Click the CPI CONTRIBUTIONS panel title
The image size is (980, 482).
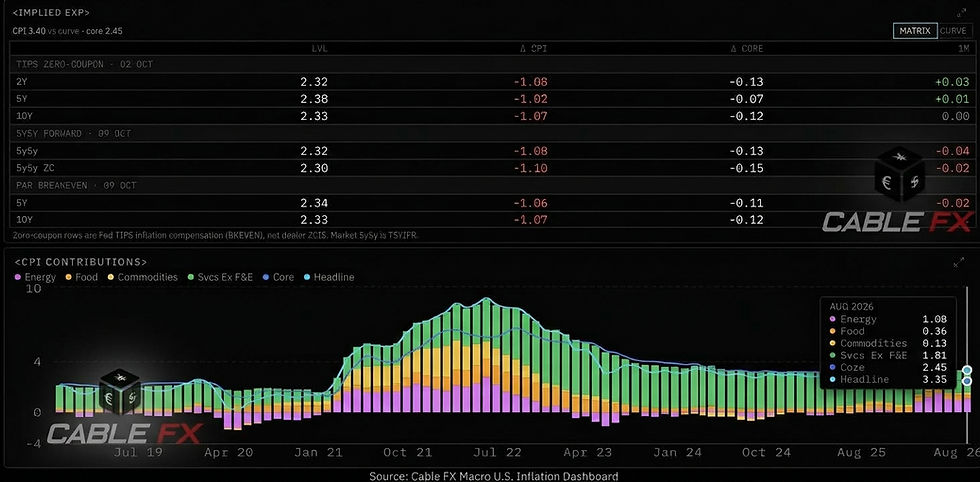pyautogui.click(x=80, y=262)
